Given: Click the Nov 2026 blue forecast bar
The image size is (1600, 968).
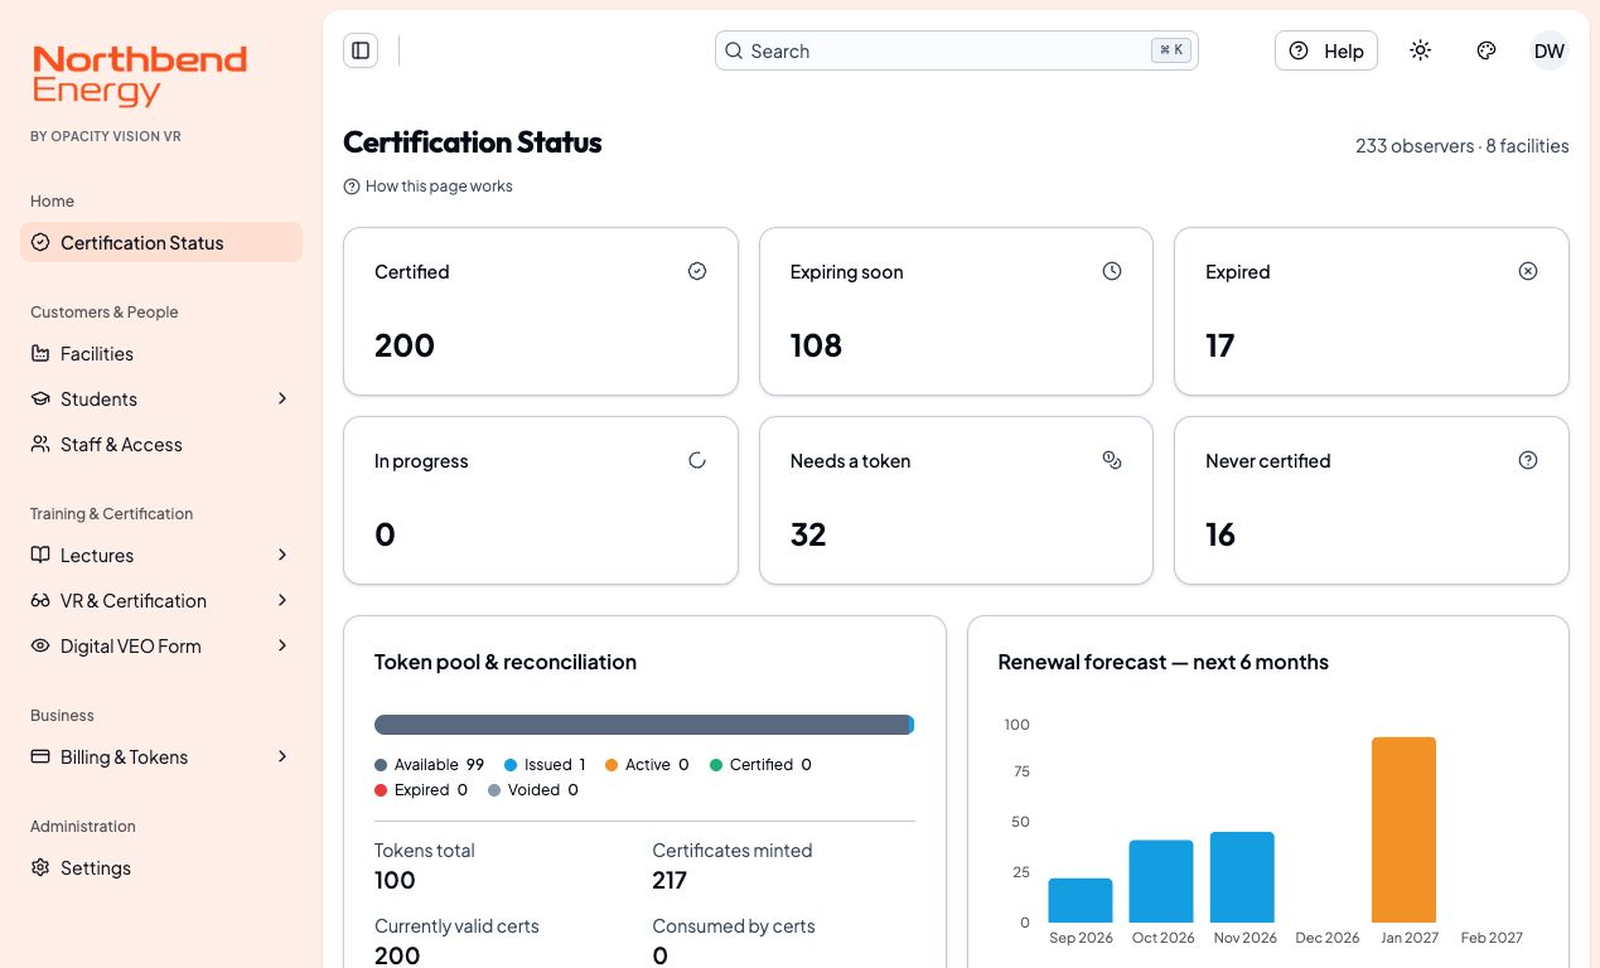Looking at the screenshot, I should point(1242,877).
